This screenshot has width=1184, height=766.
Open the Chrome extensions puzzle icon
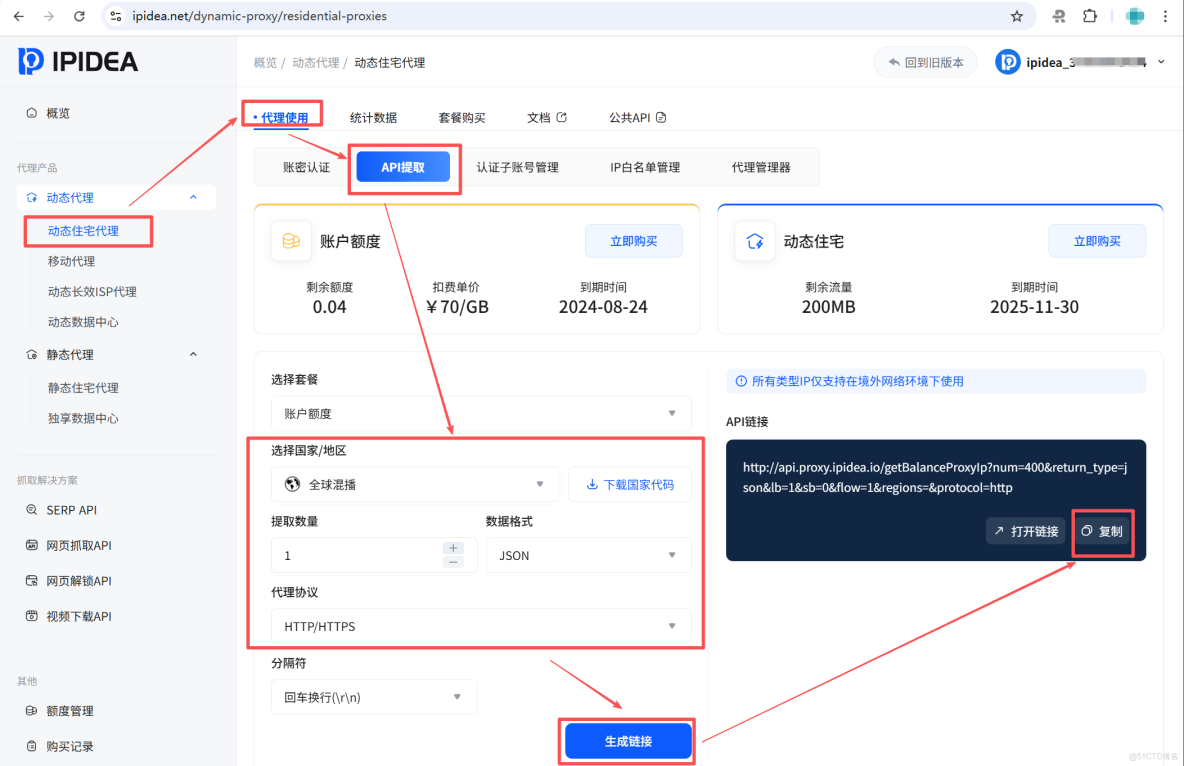[1090, 16]
